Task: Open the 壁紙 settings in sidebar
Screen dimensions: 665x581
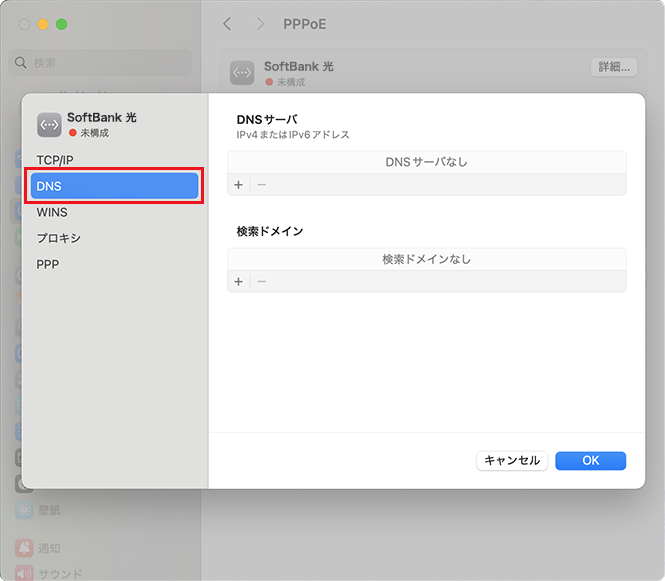Action: pos(48,510)
